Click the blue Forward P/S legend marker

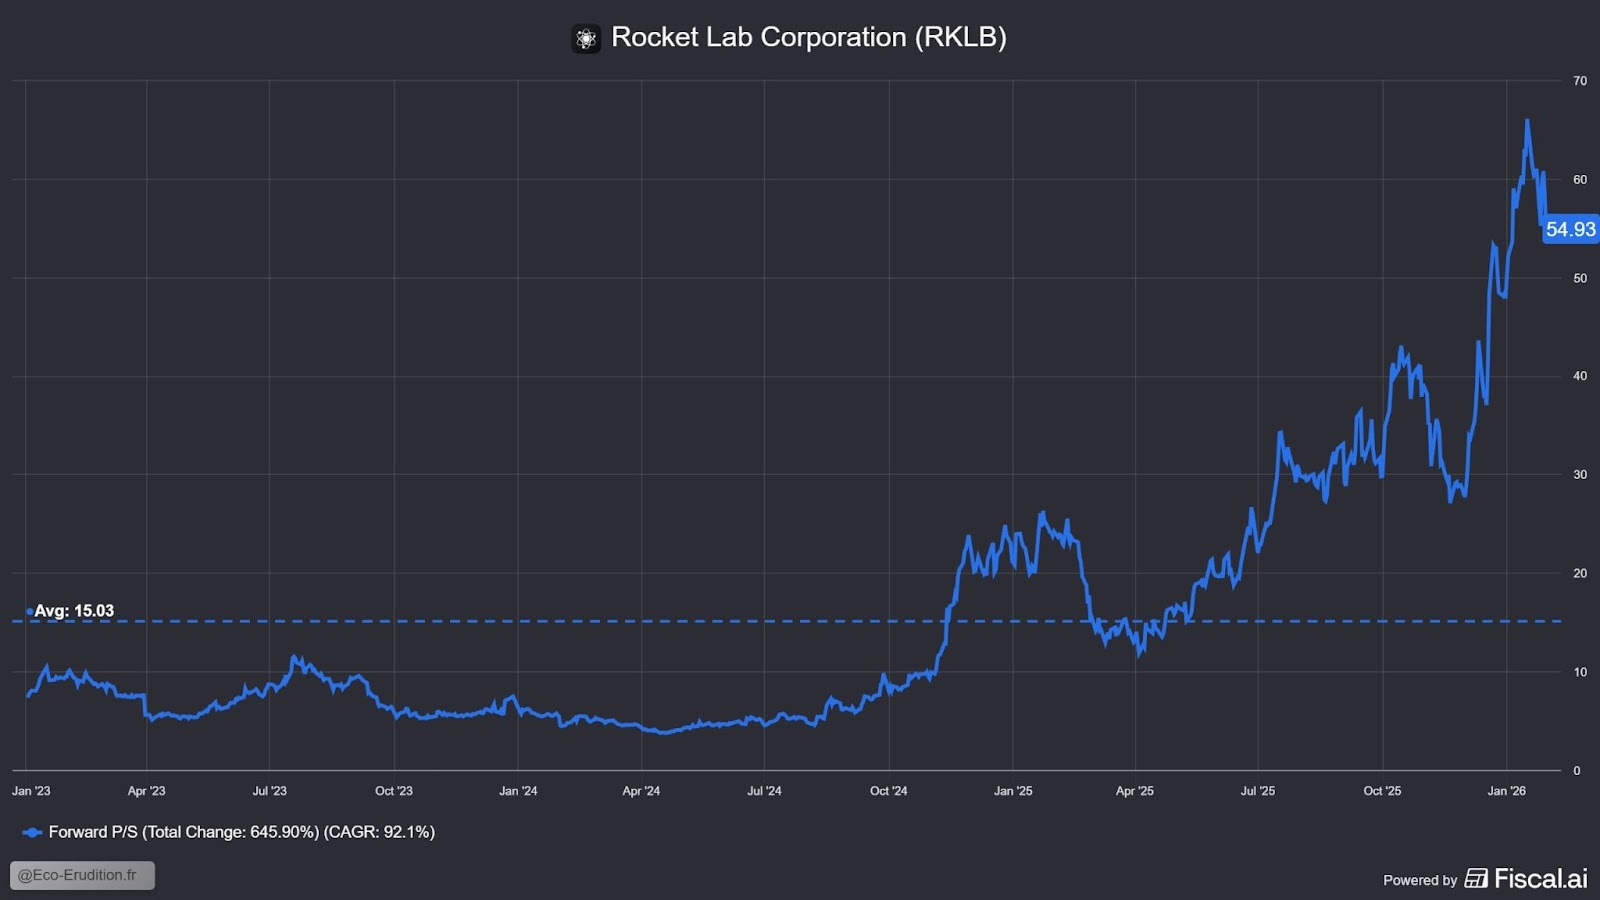coord(32,832)
